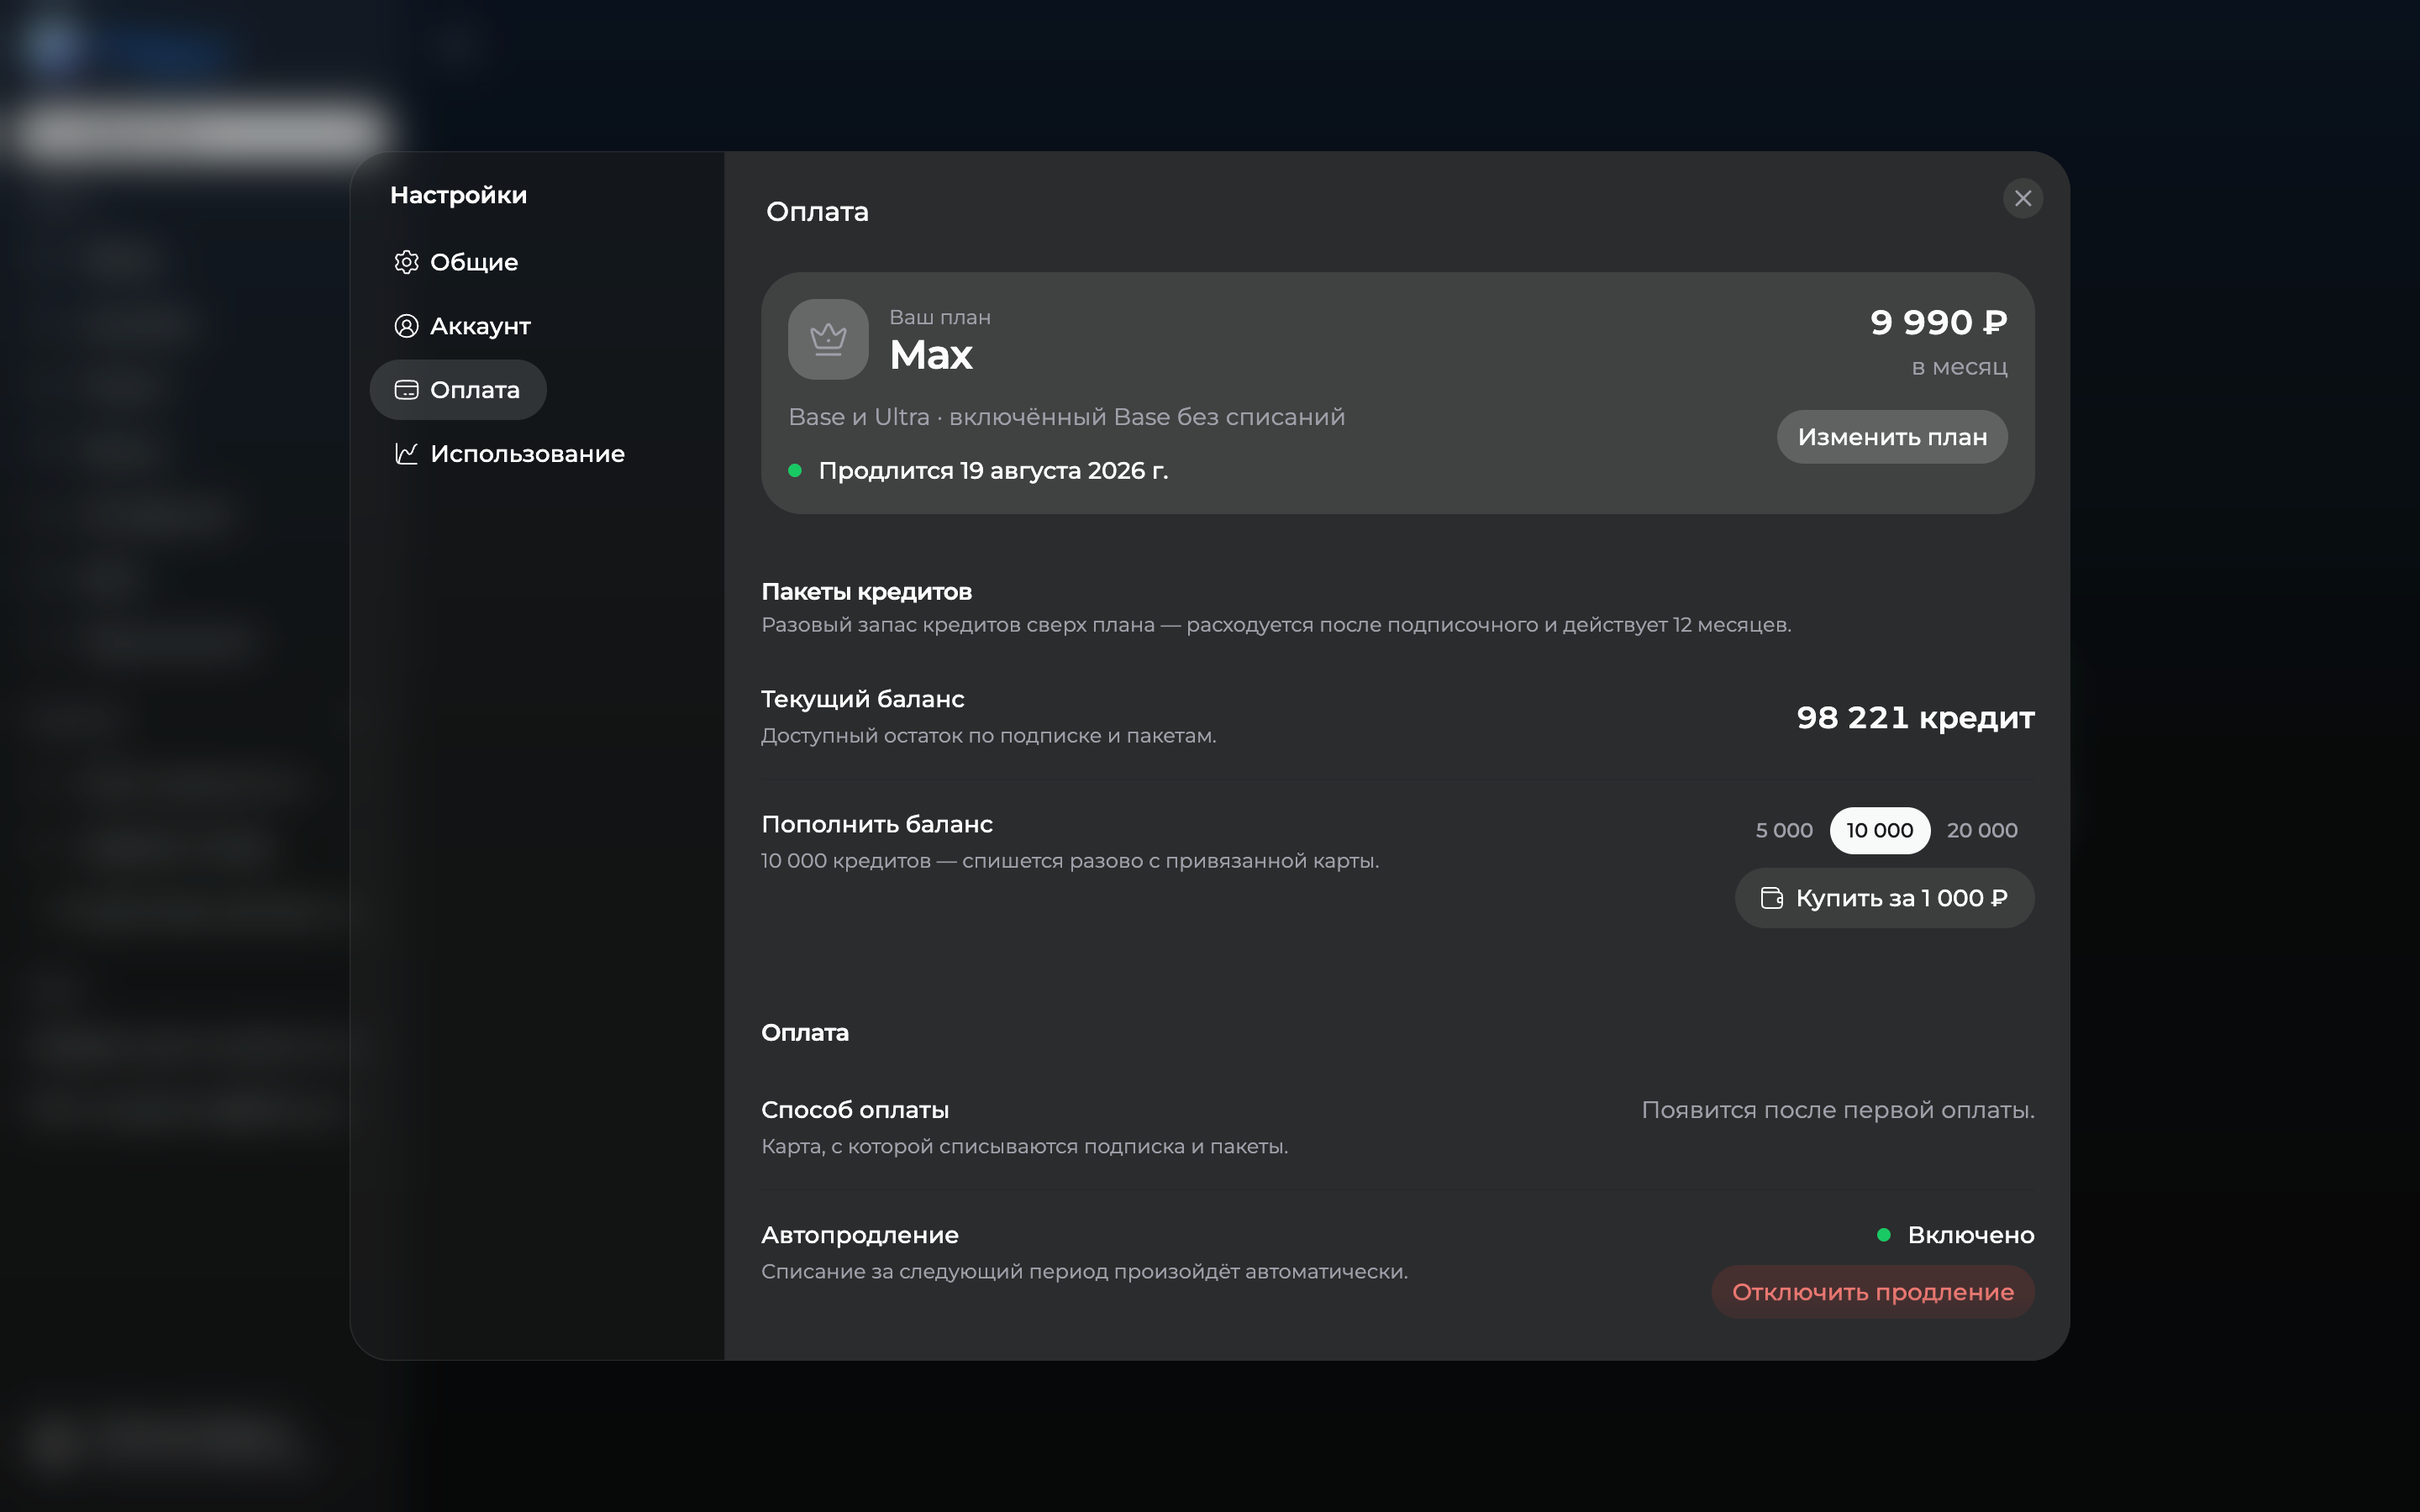This screenshot has width=2420, height=1512.
Task: Click the Пополнить баланс label
Action: [x=877, y=824]
